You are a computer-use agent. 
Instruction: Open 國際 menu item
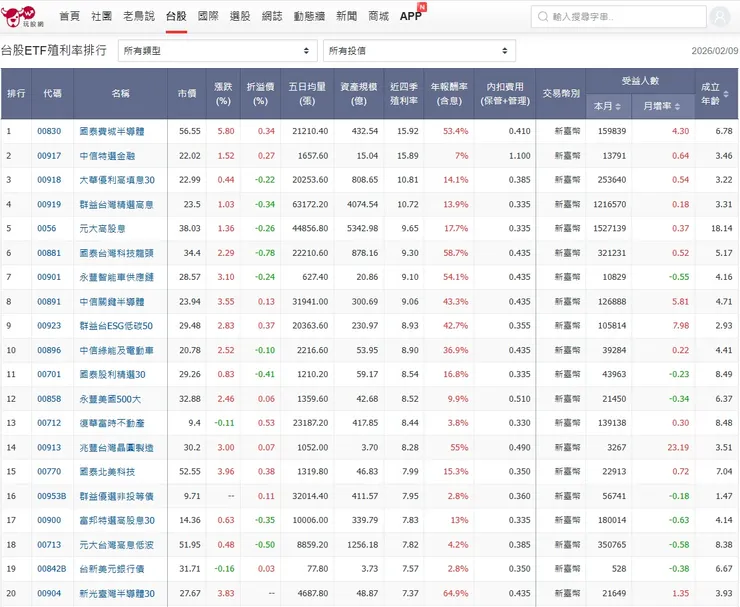pyautogui.click(x=208, y=17)
